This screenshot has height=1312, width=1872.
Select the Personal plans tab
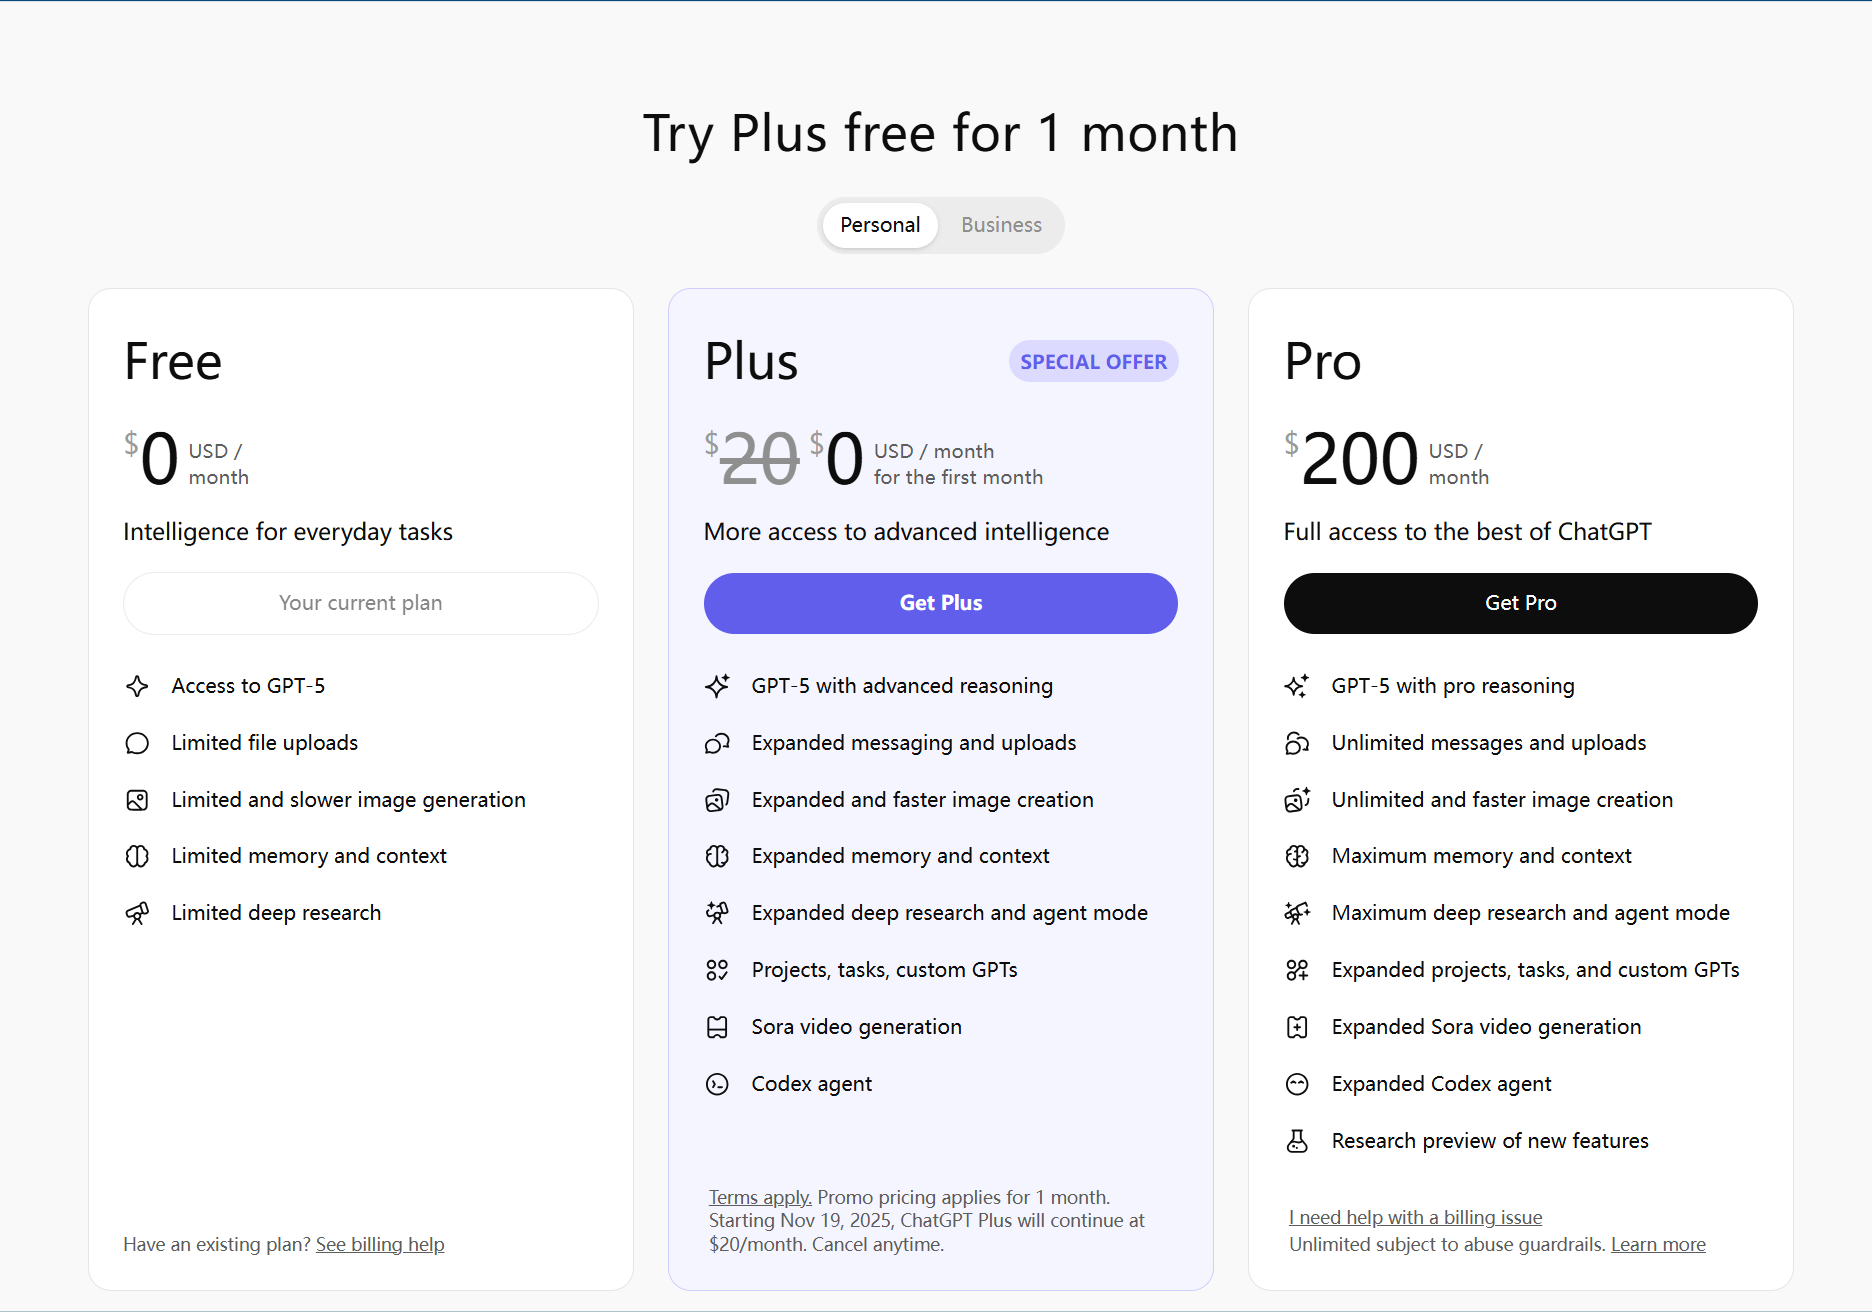tap(880, 225)
